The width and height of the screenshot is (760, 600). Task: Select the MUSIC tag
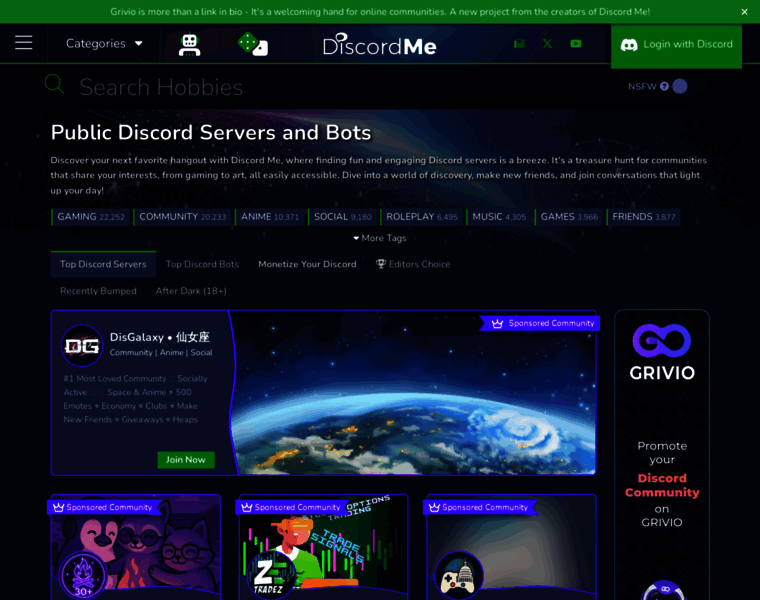coord(499,217)
